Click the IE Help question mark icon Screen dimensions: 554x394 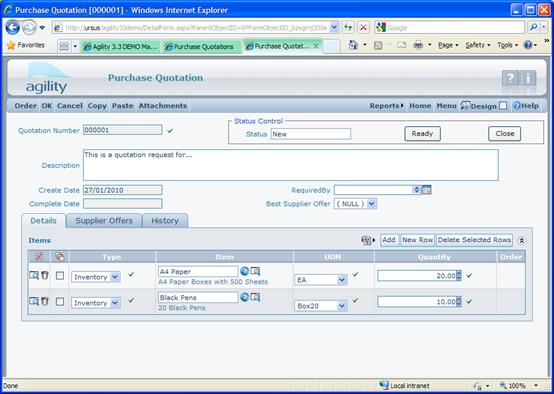pos(528,45)
